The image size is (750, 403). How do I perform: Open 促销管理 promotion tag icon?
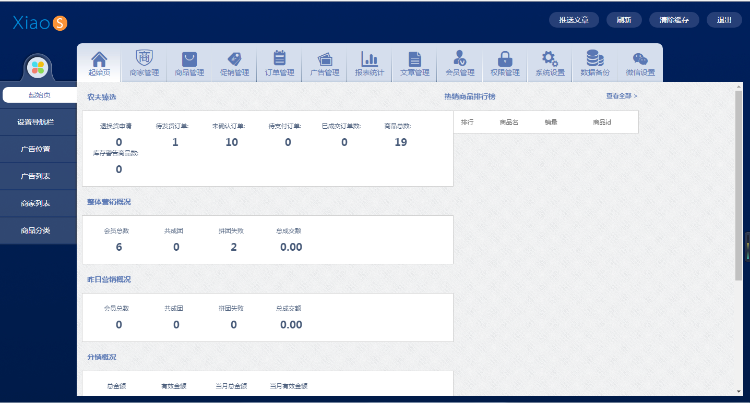pos(234,62)
